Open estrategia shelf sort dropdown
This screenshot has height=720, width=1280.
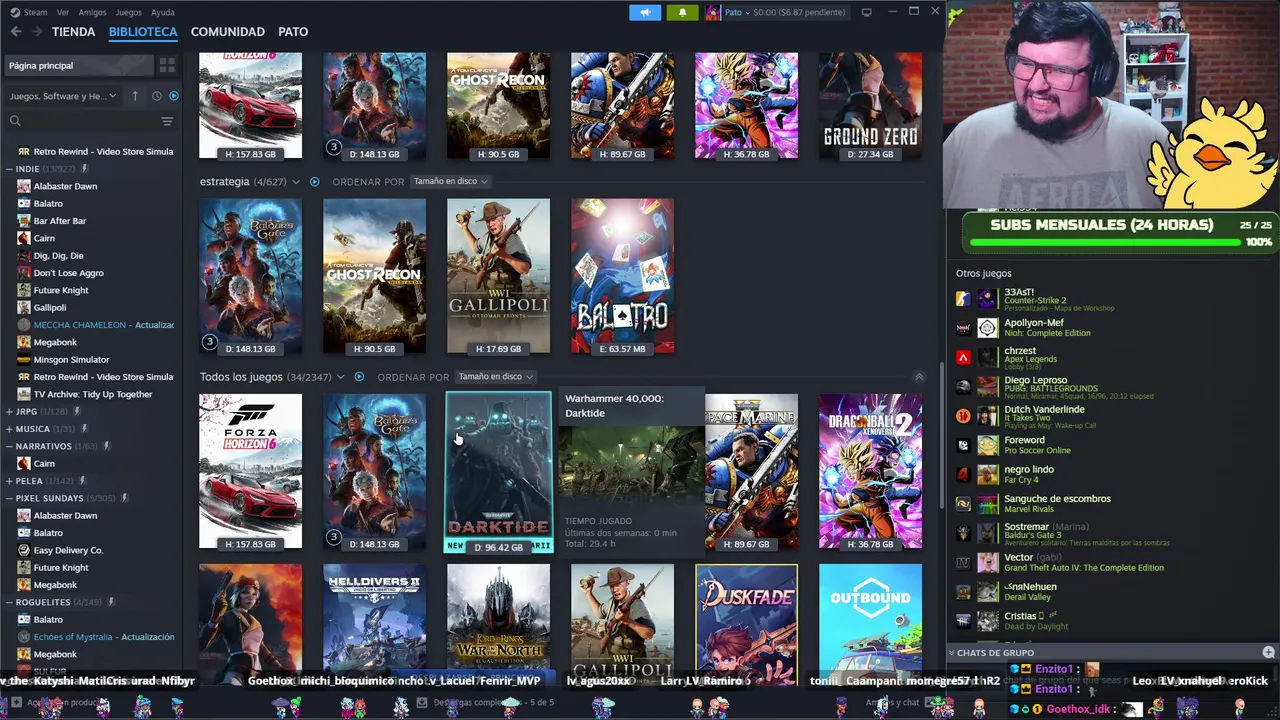coord(450,182)
